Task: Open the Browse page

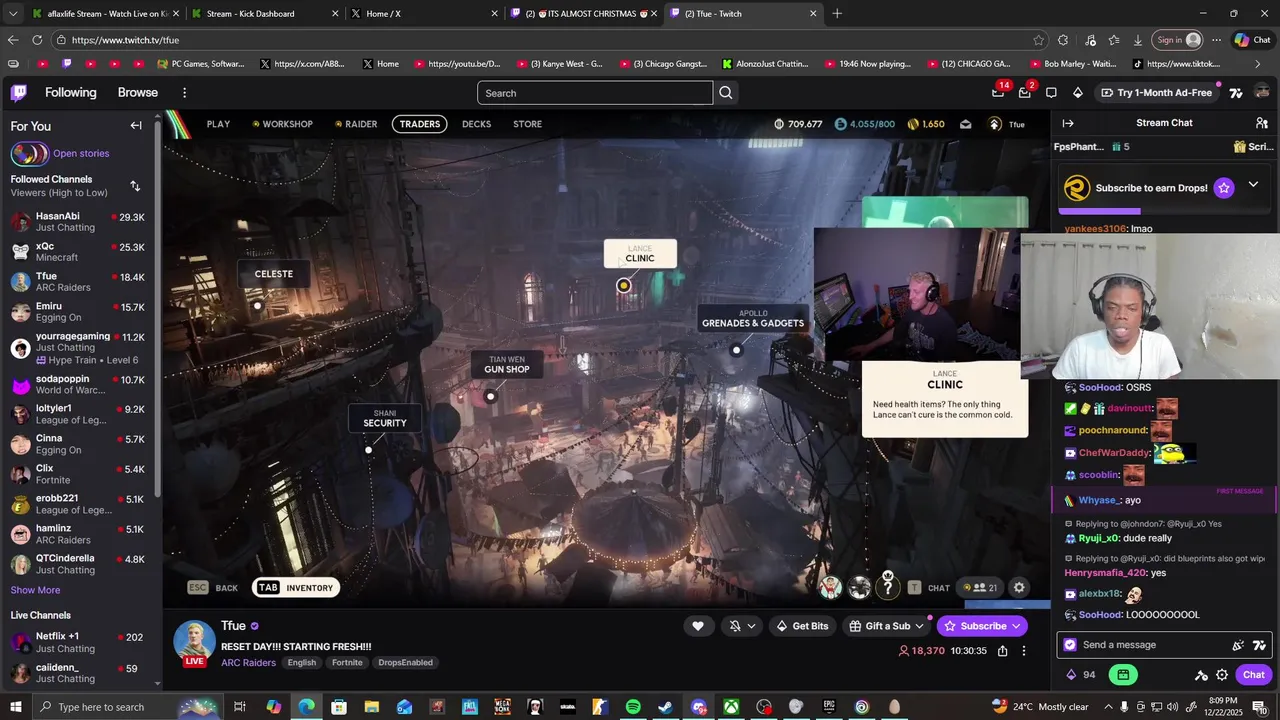Action: 138,93
